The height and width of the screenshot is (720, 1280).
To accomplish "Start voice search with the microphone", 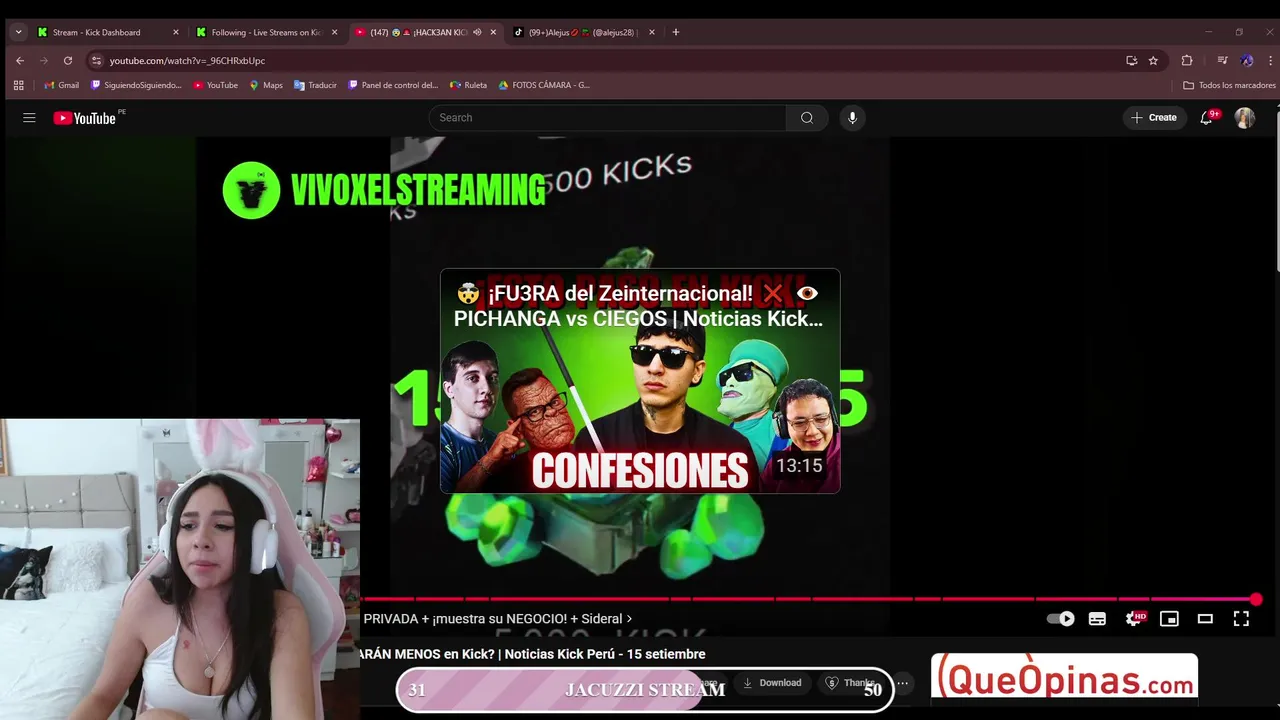I will click(x=852, y=118).
